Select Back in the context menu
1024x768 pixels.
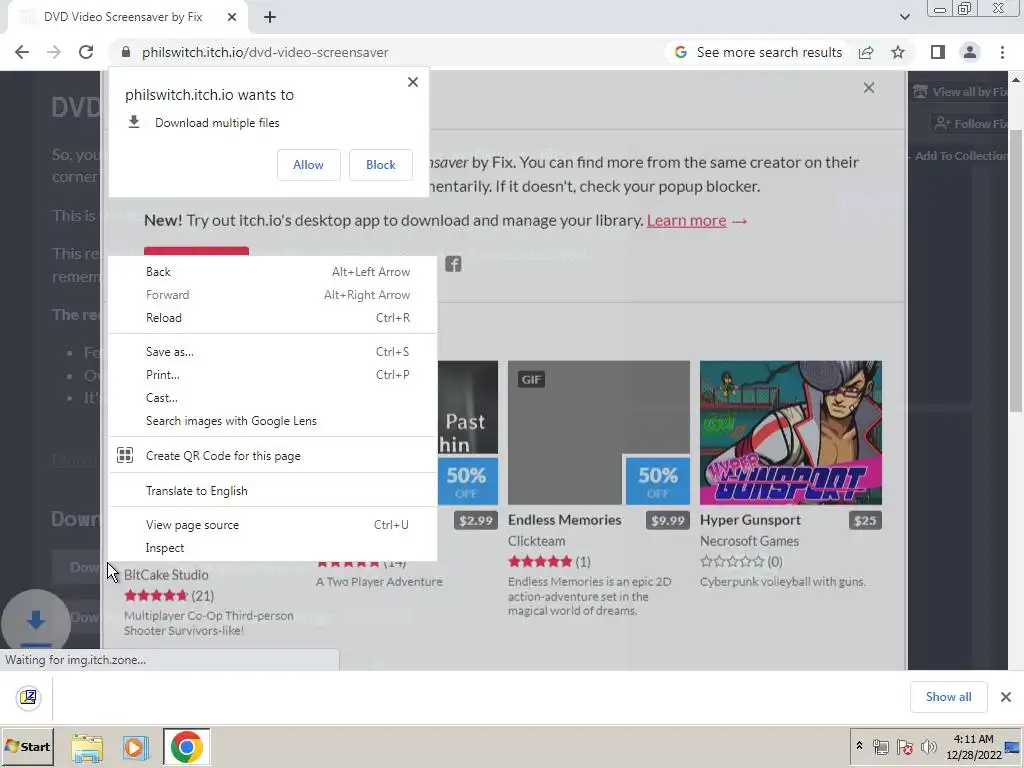(272, 272)
